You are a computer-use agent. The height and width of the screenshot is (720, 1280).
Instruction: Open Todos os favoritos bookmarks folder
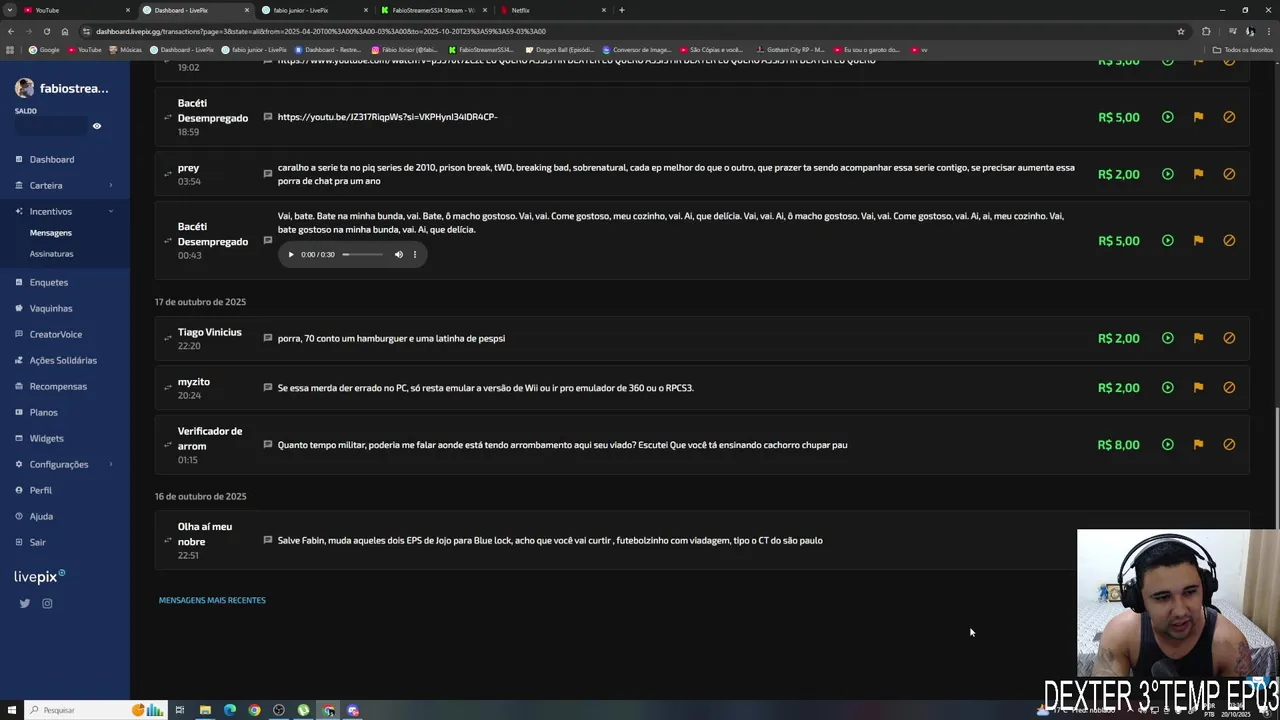click(x=1242, y=49)
